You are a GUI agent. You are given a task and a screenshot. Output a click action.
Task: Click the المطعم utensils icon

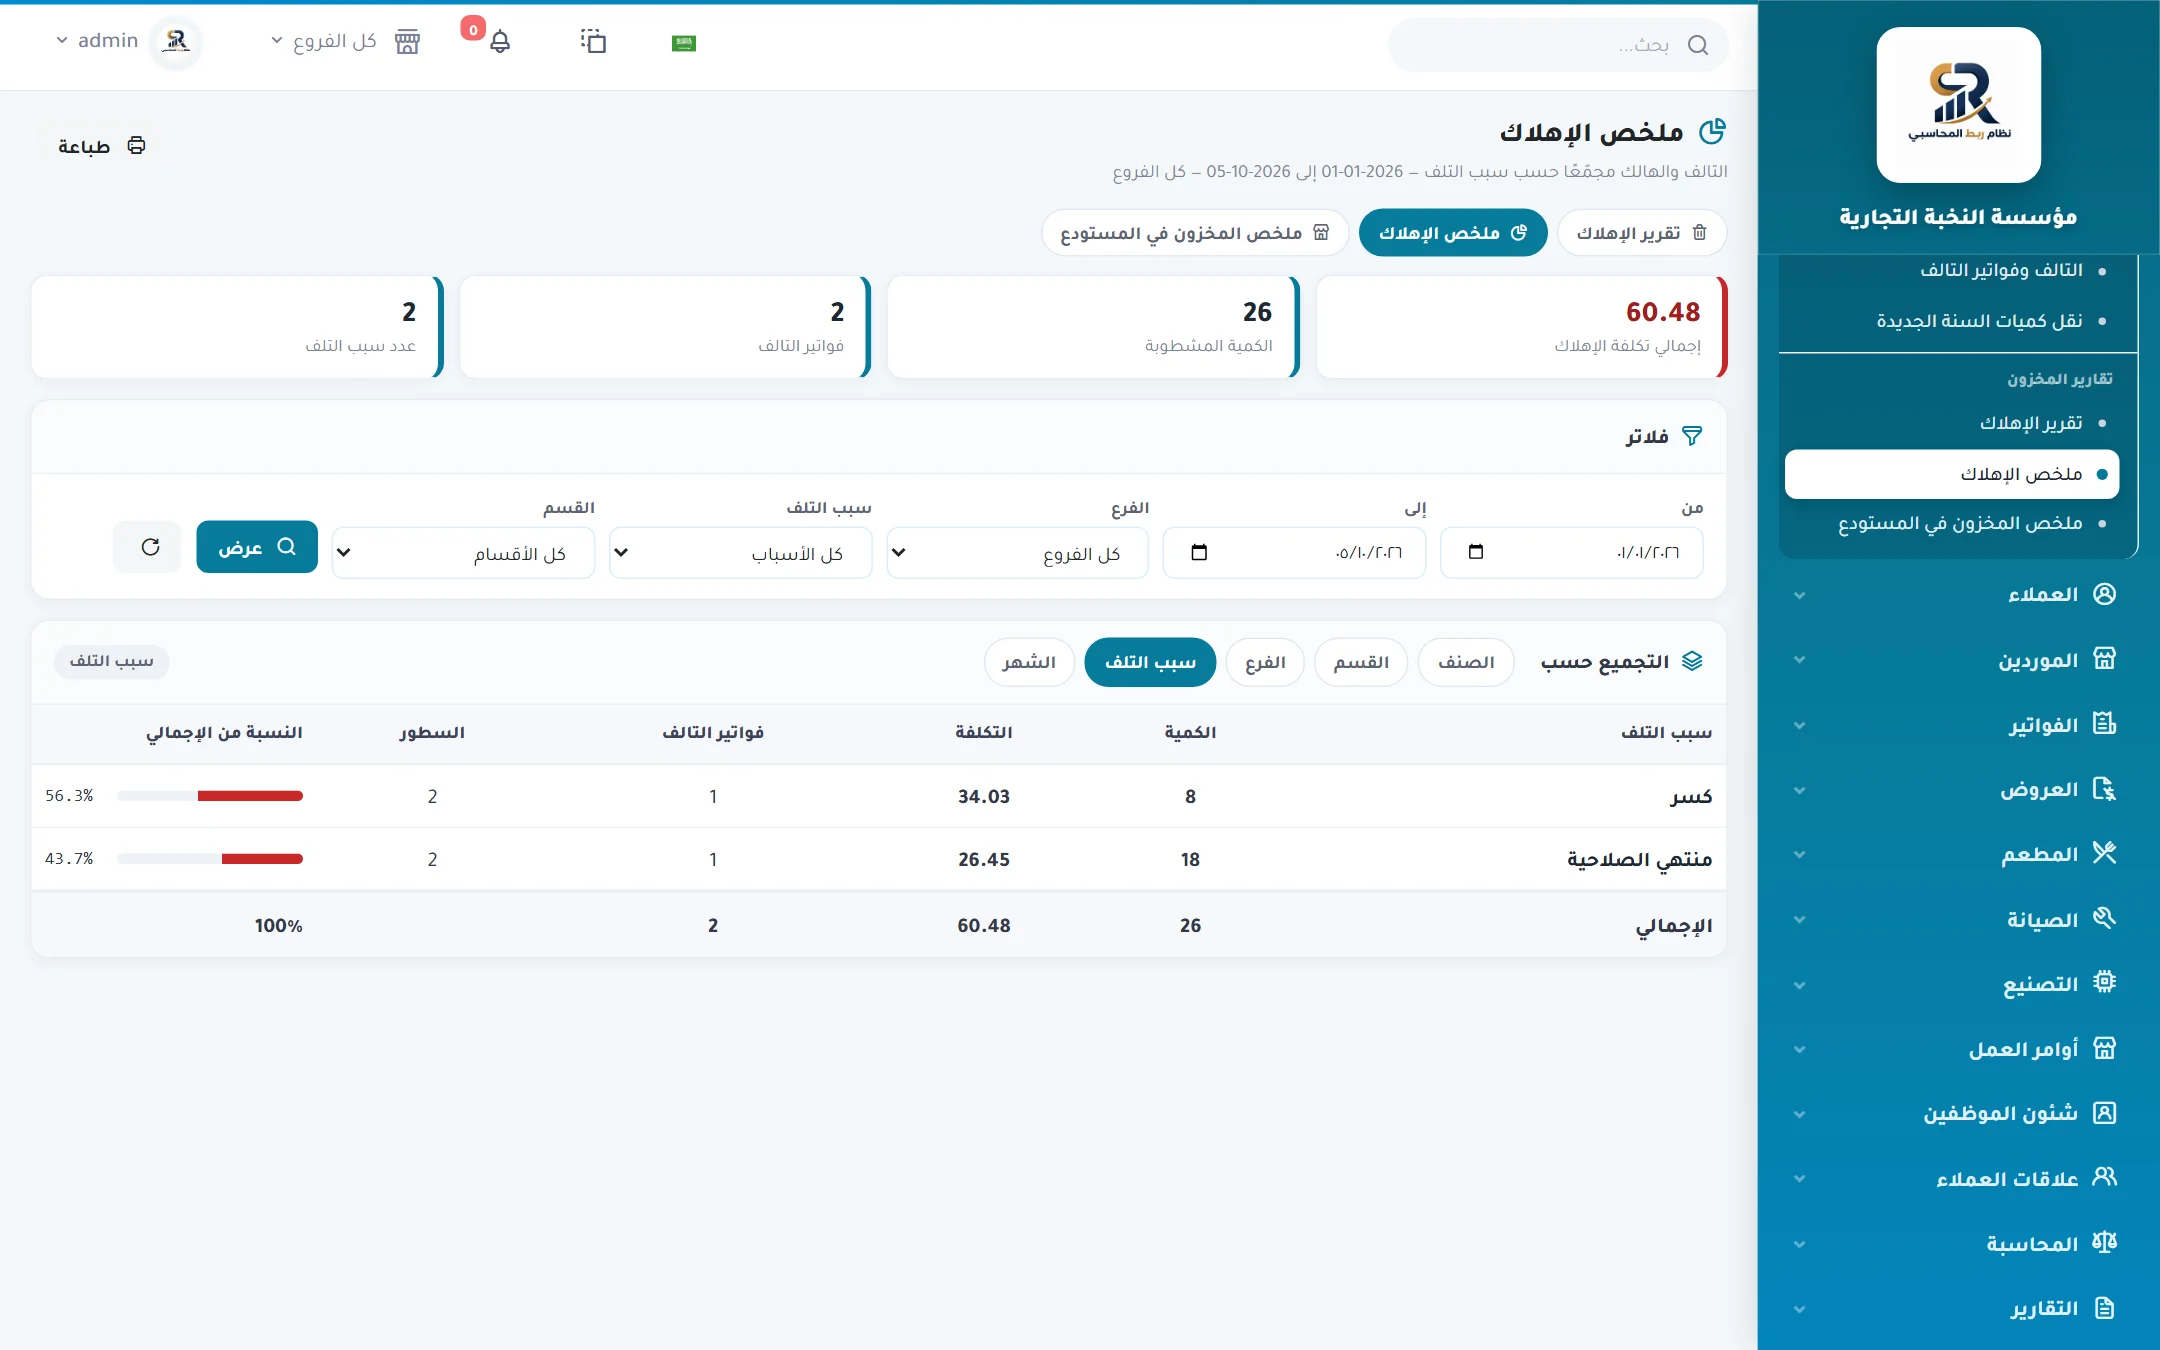pyautogui.click(x=2104, y=853)
